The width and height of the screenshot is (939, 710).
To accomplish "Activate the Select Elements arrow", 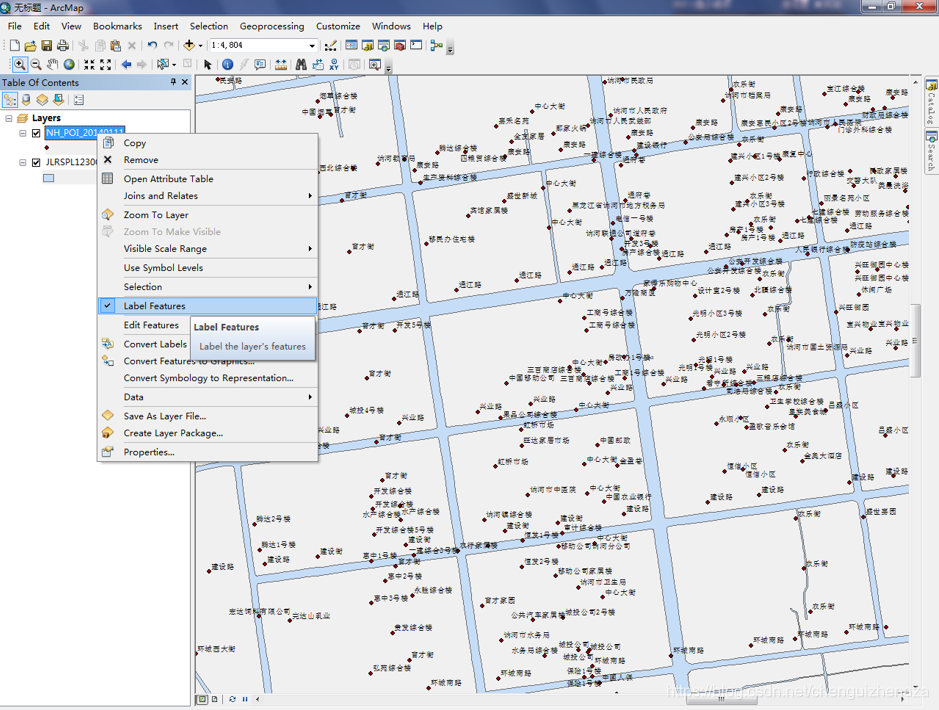I will (x=208, y=65).
